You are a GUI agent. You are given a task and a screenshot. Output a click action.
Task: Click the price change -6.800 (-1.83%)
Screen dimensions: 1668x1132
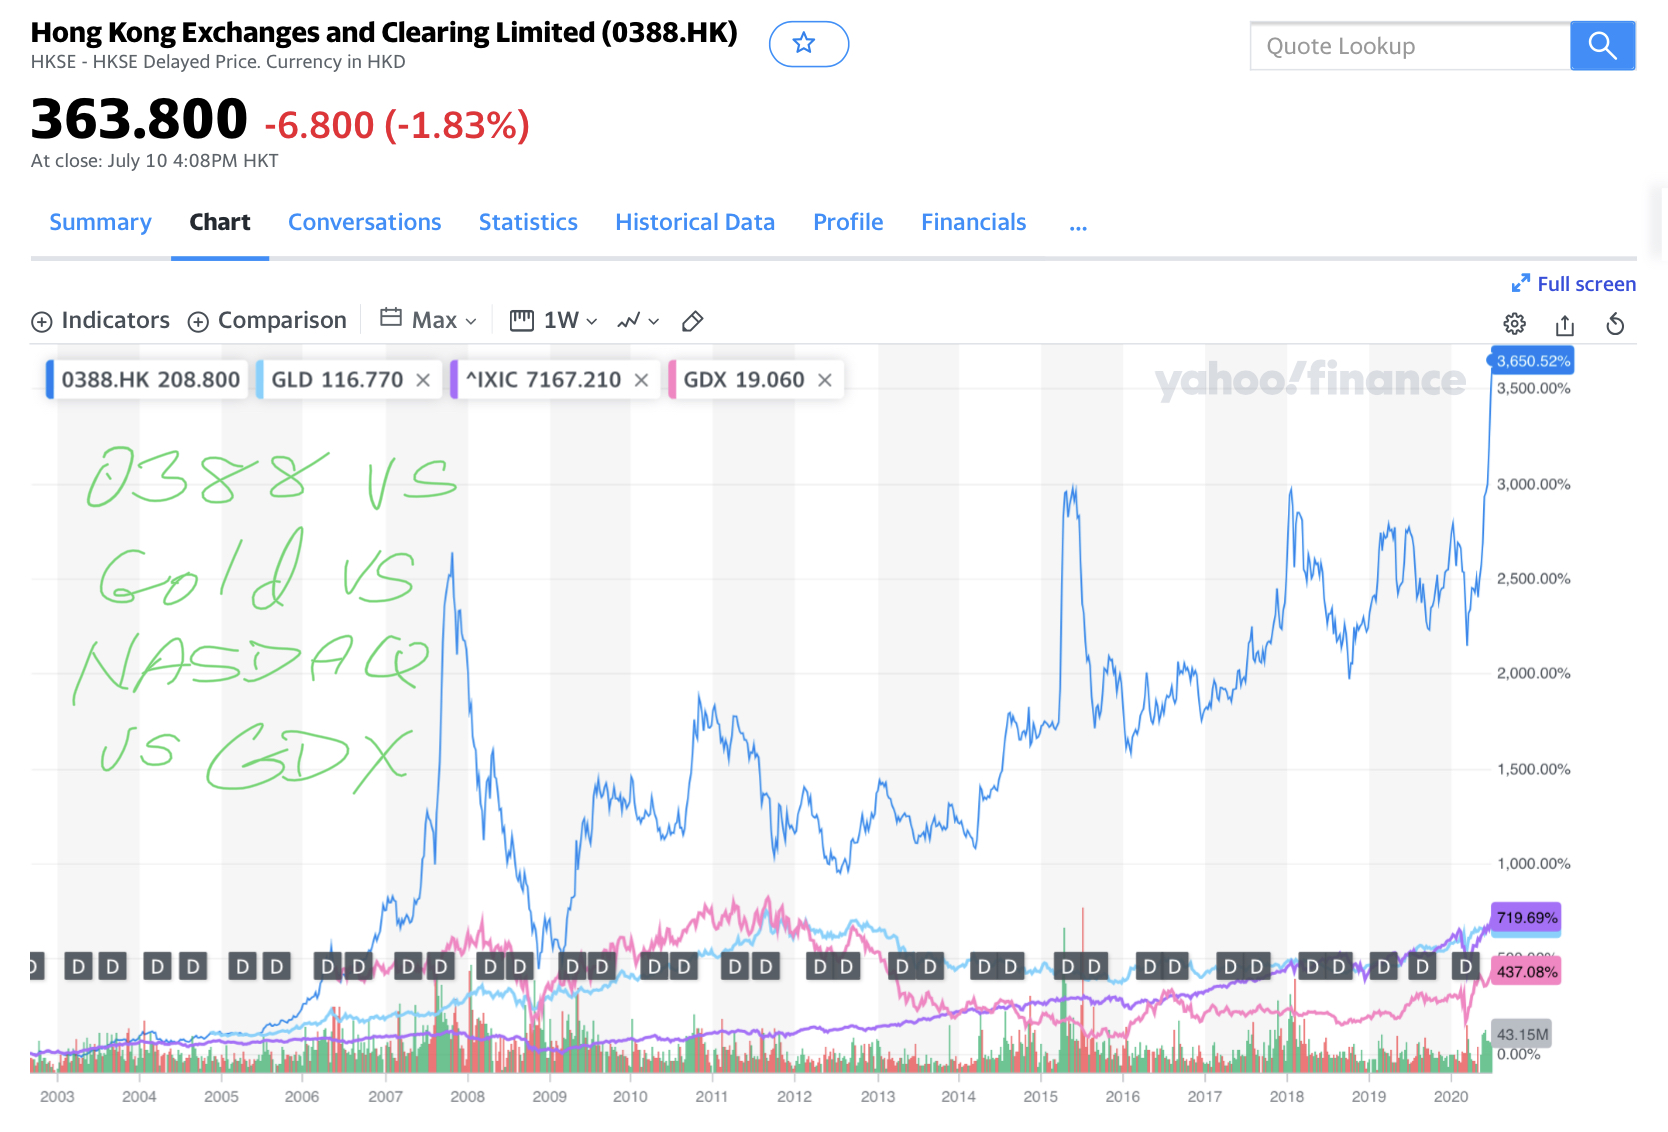coord(397,126)
